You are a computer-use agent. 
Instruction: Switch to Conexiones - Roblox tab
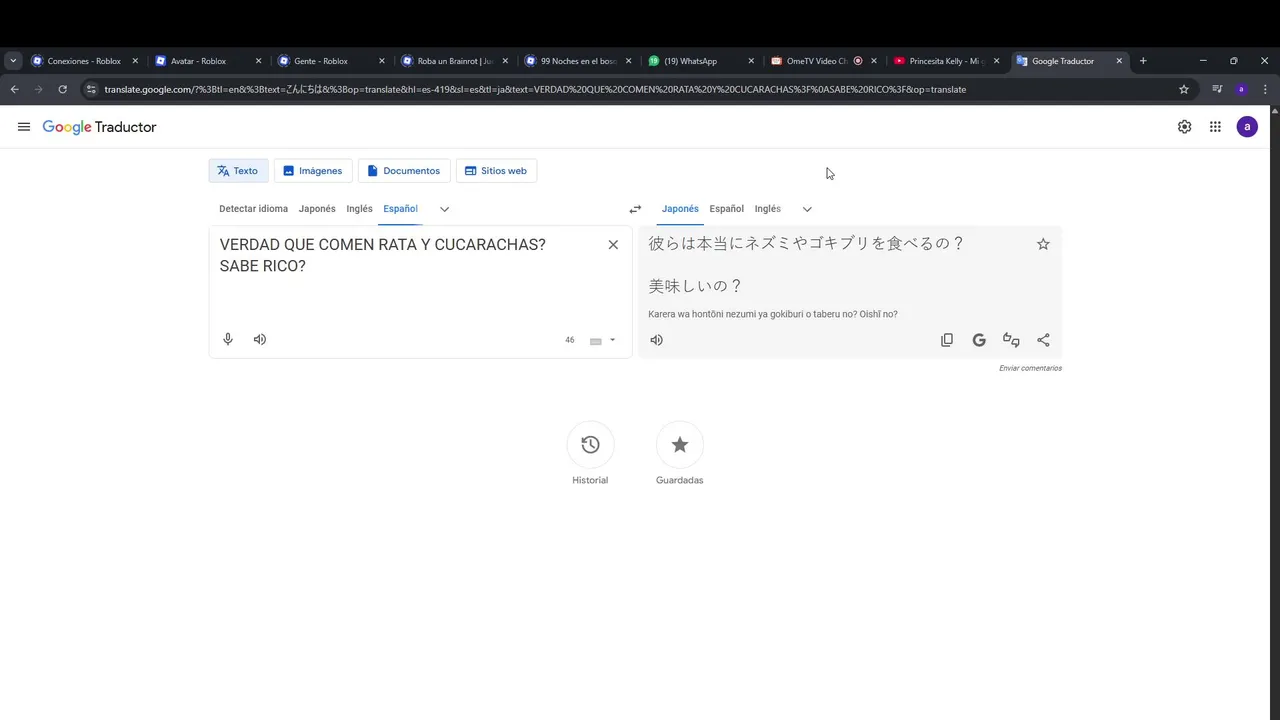pyautogui.click(x=84, y=61)
